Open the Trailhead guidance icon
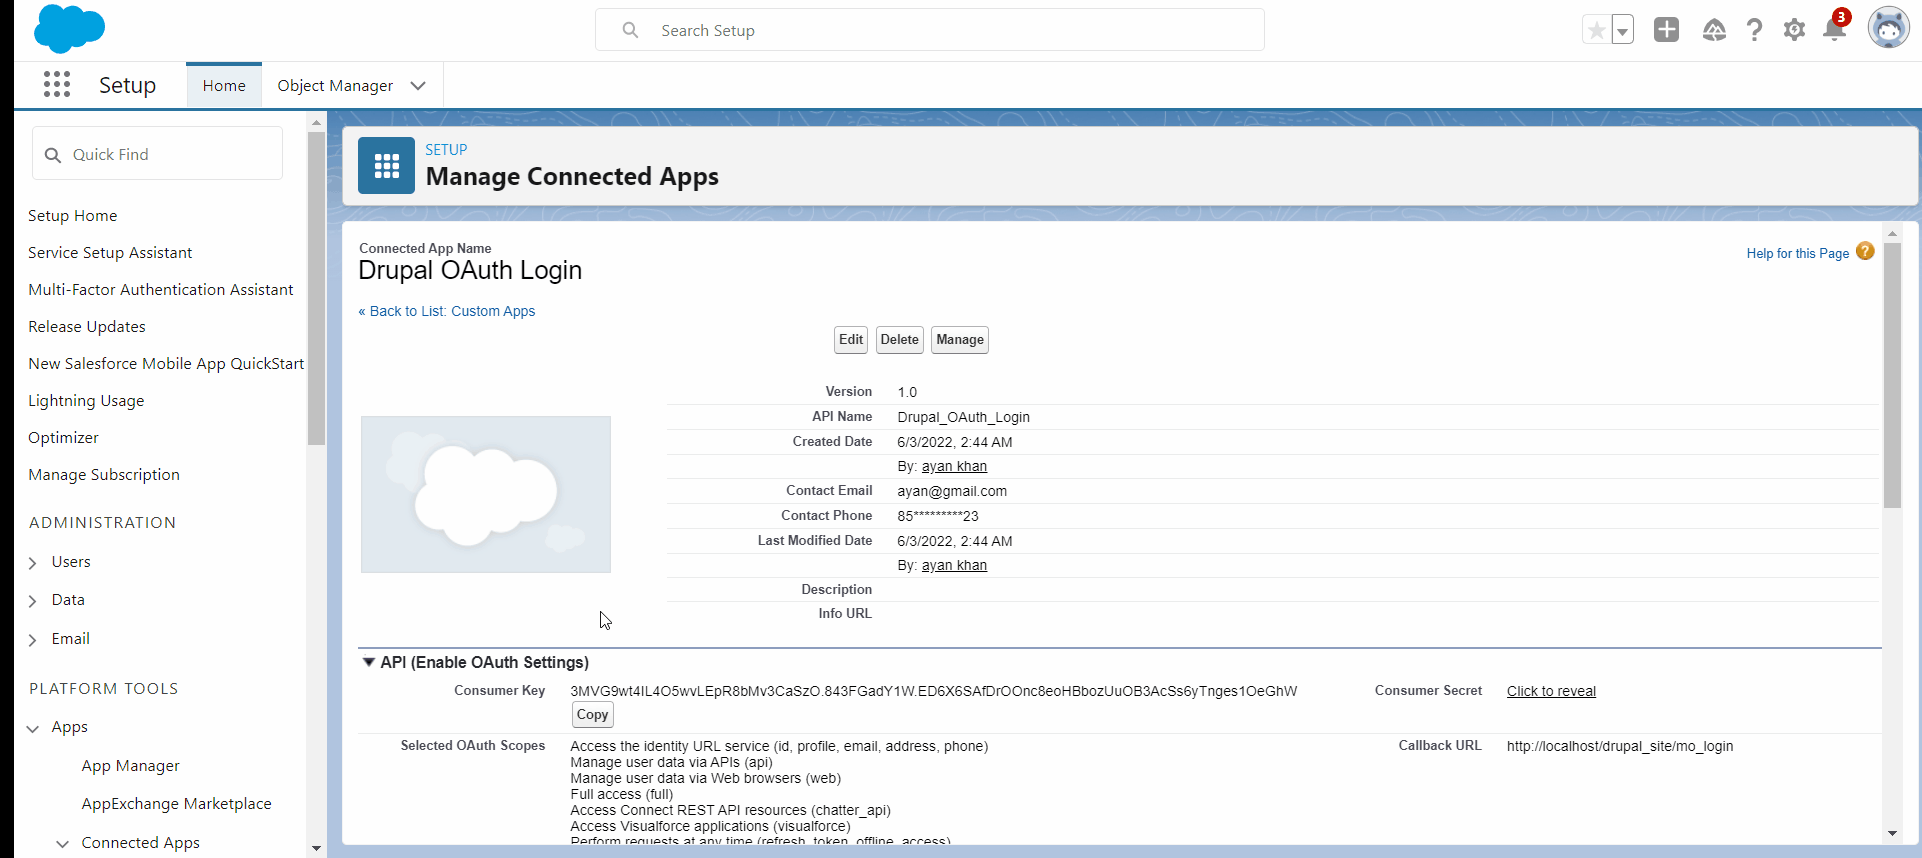Screen dimensions: 1922x858 click(x=1714, y=30)
